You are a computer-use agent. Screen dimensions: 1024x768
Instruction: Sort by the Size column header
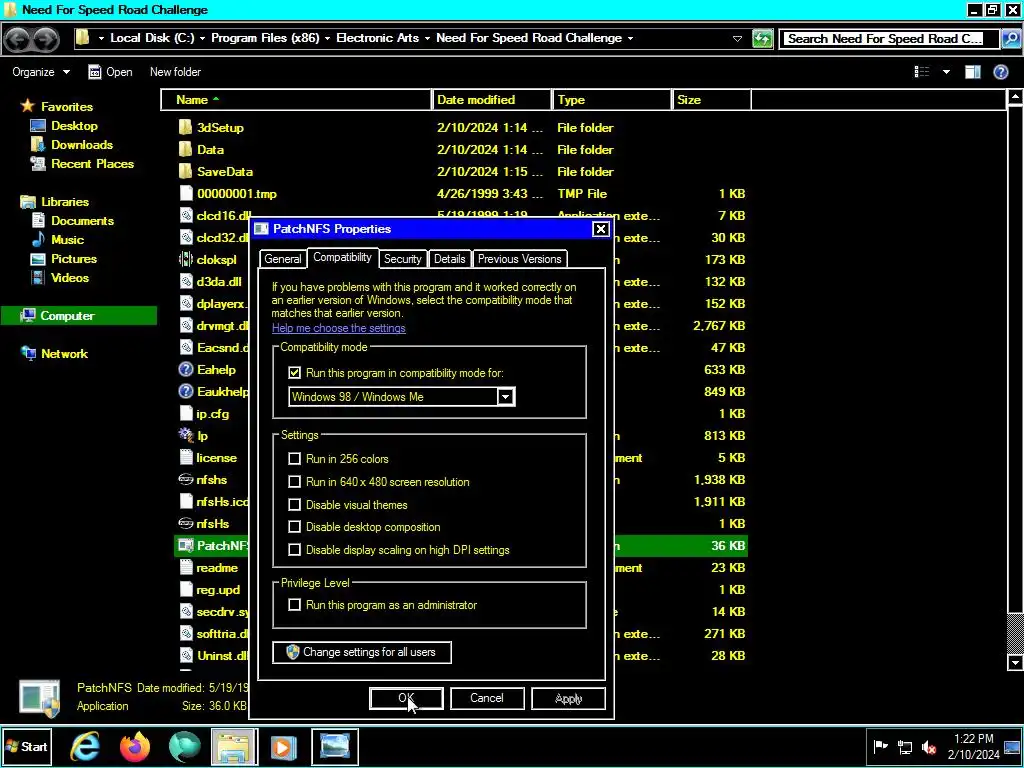[x=712, y=100]
